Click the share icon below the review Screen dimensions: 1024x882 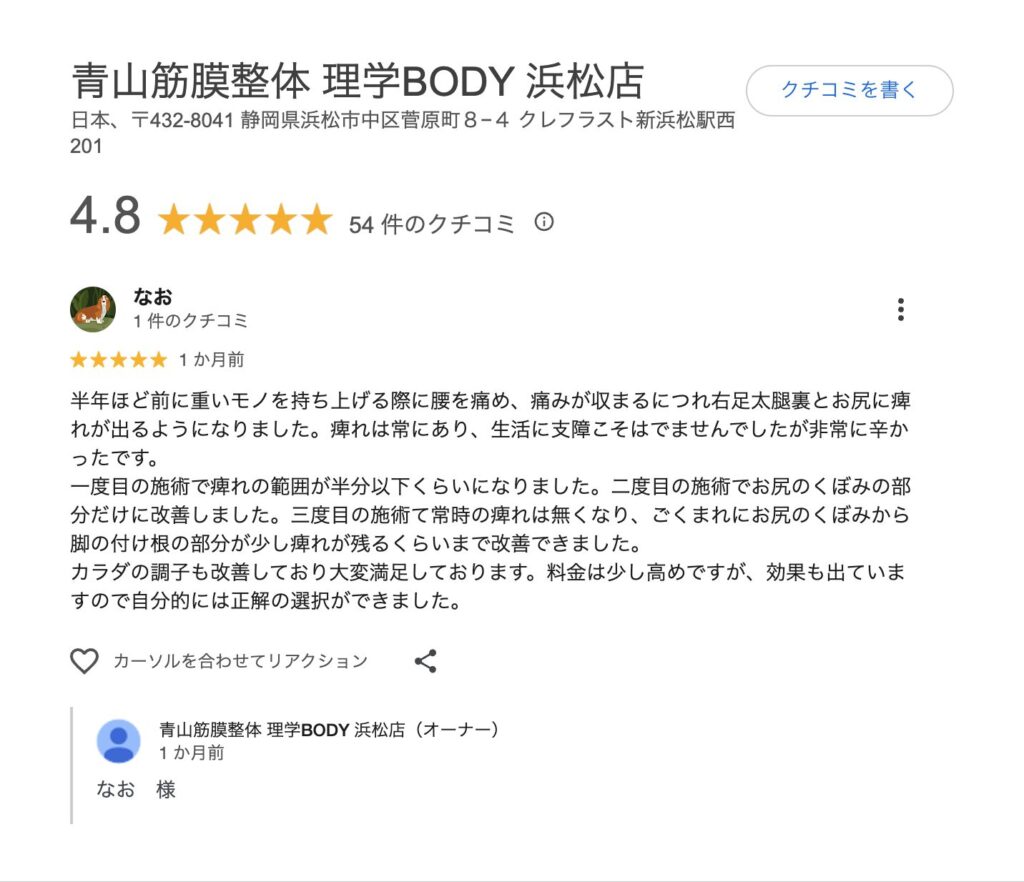click(425, 661)
